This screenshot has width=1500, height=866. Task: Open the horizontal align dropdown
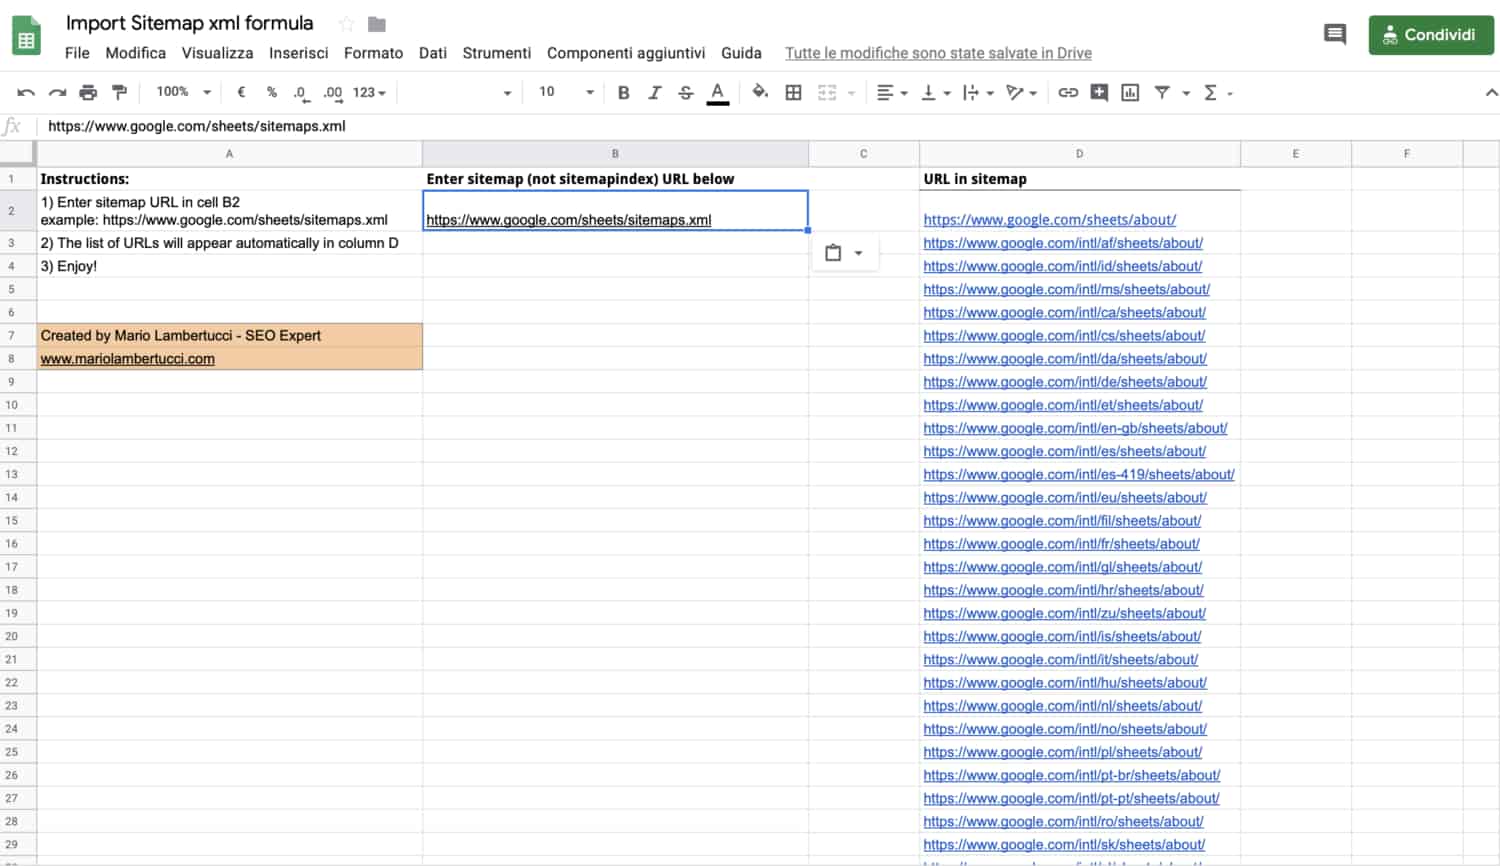tap(891, 92)
